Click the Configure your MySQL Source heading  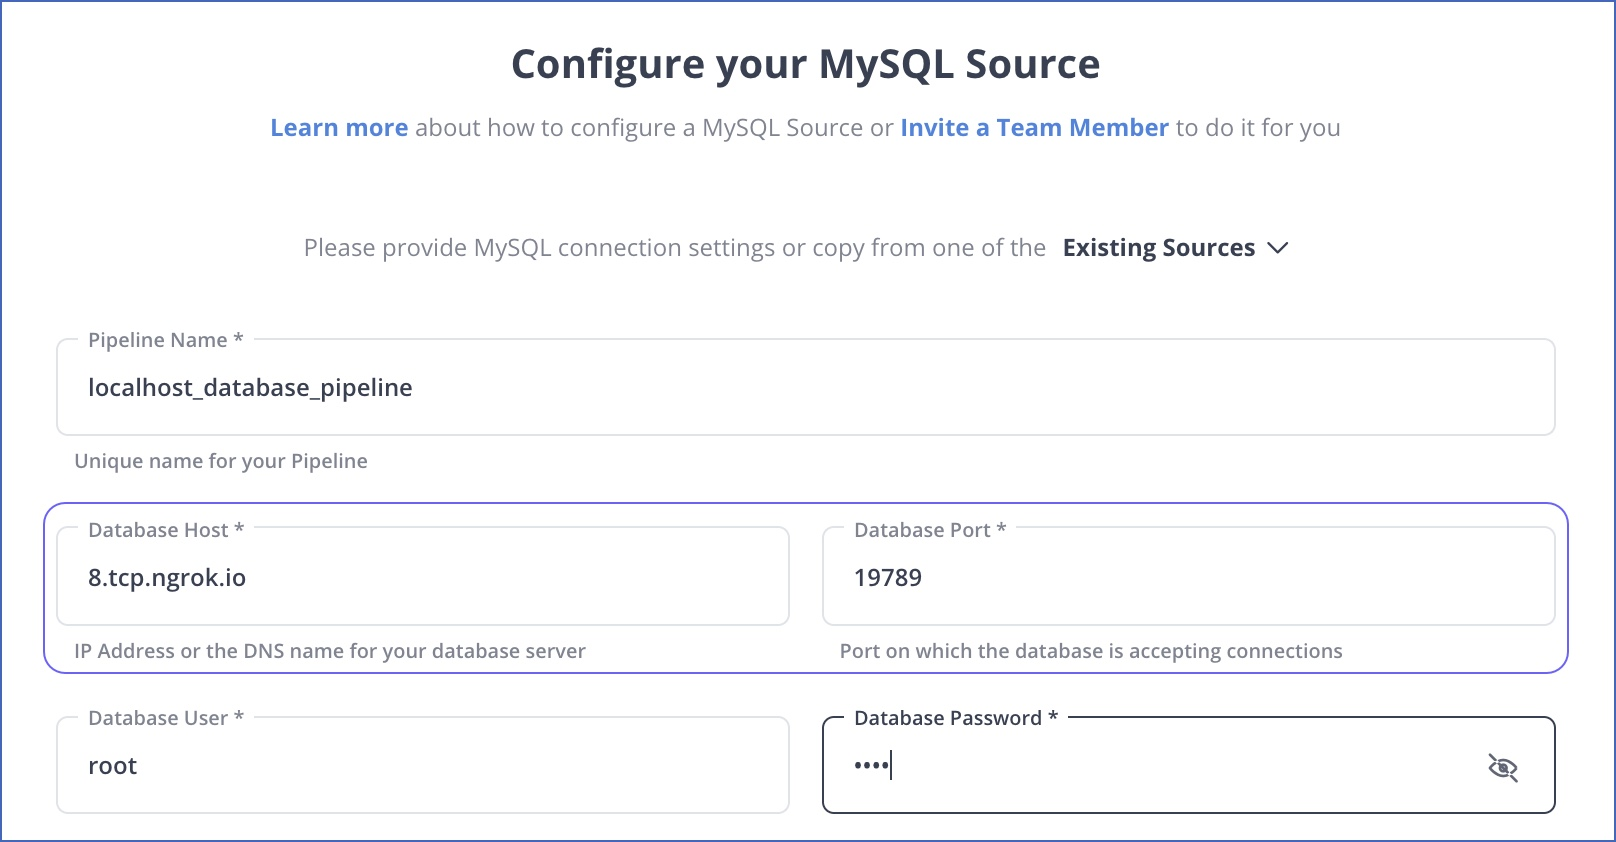coord(806,64)
